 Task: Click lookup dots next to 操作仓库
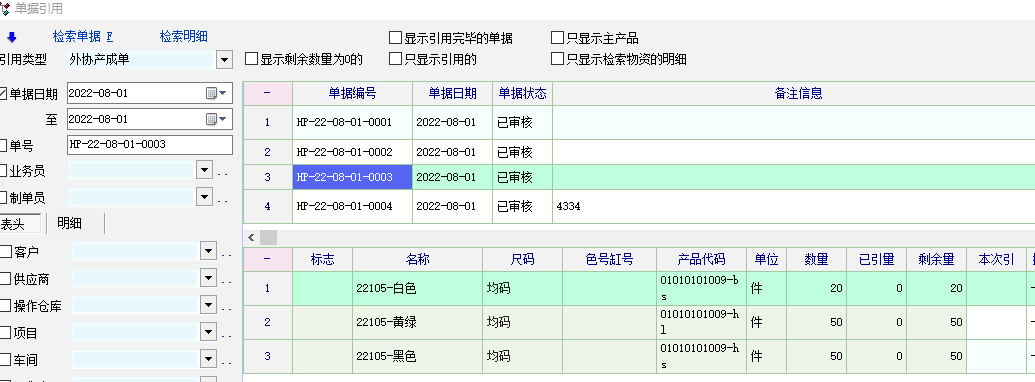click(226, 309)
